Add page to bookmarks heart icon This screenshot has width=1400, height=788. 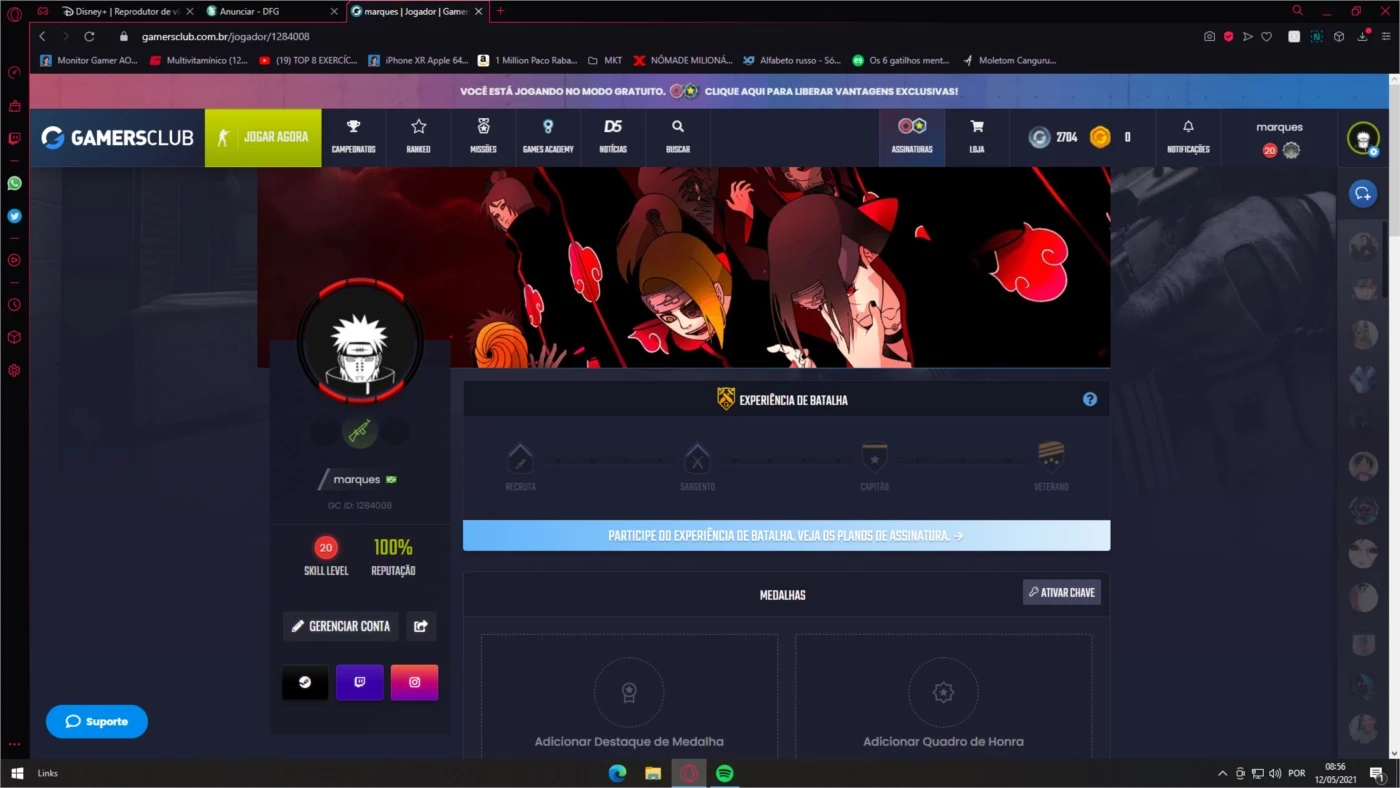pyautogui.click(x=1266, y=36)
